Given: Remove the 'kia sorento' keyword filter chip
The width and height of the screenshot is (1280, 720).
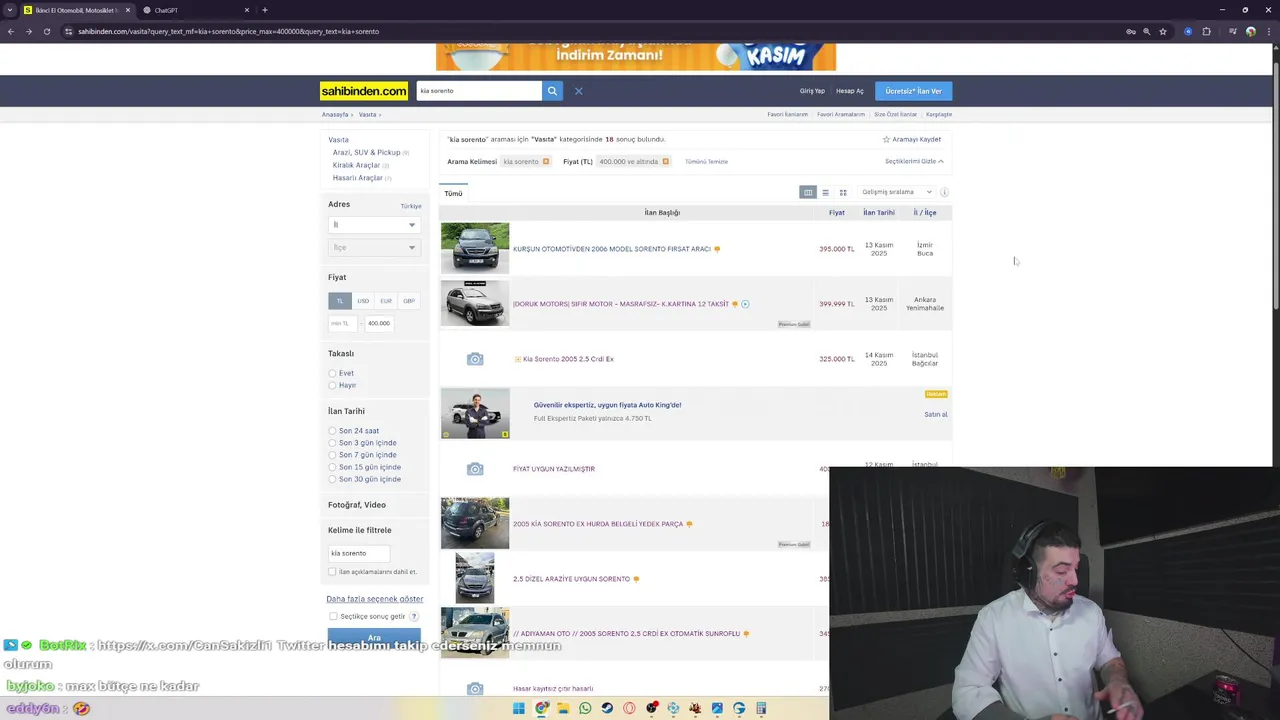Looking at the screenshot, I should (x=546, y=161).
